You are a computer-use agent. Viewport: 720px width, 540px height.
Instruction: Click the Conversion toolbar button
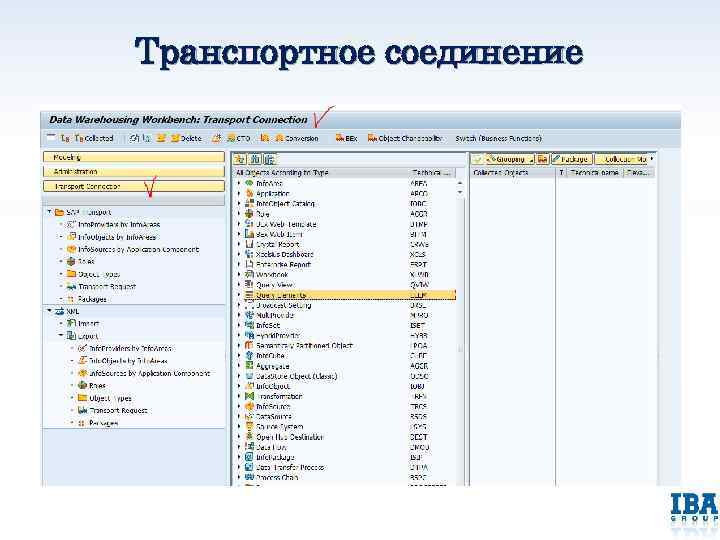click(297, 138)
